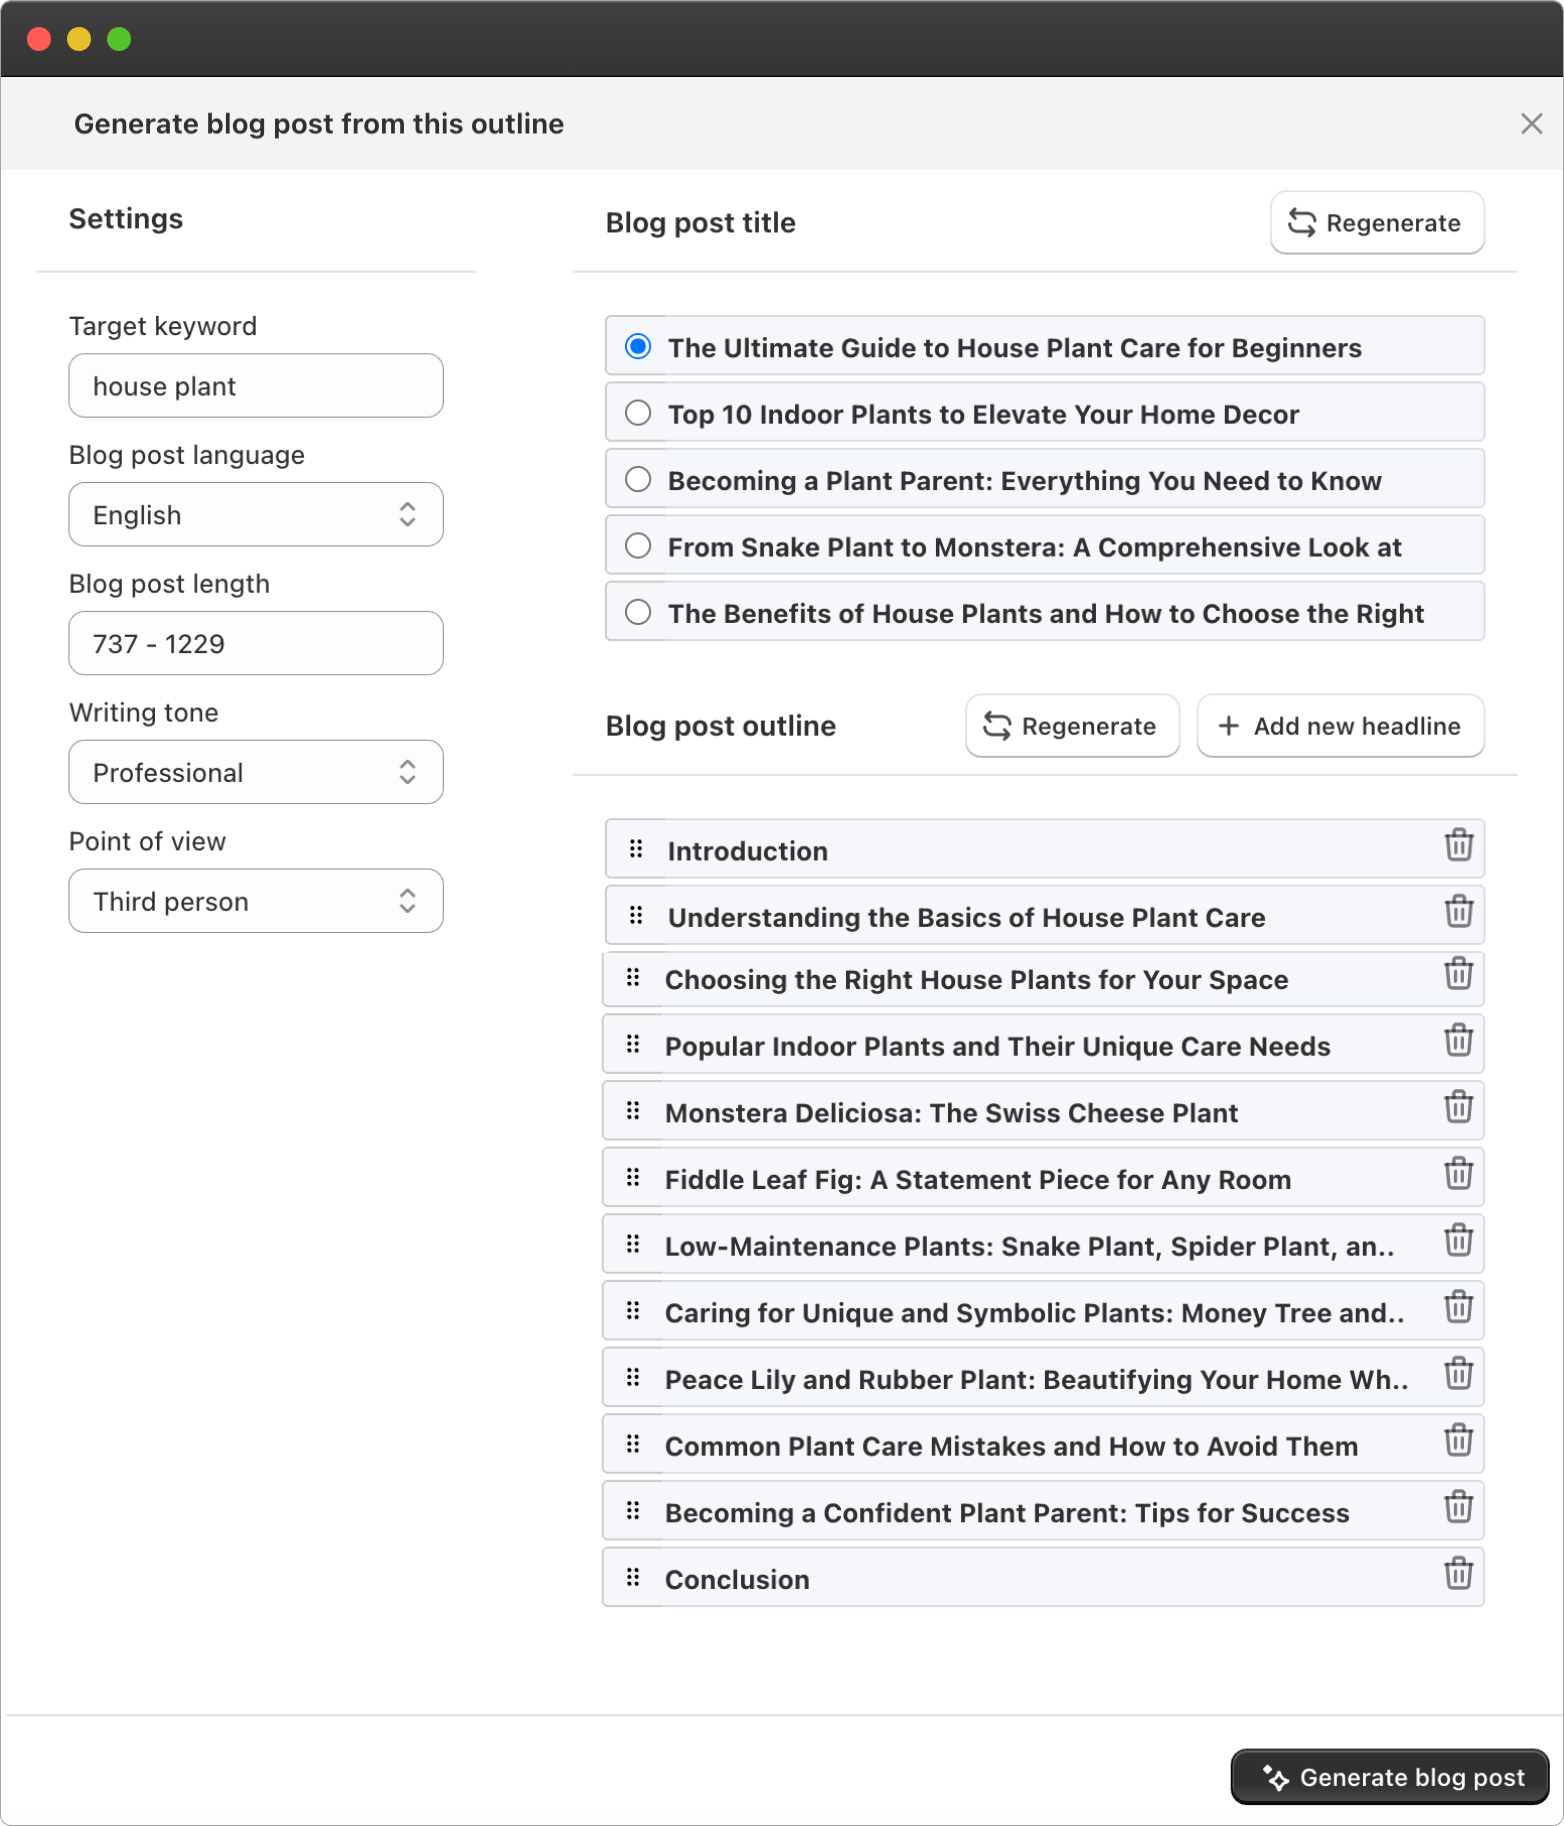Regenerate the blog post title options
This screenshot has width=1564, height=1826.
pos(1377,223)
